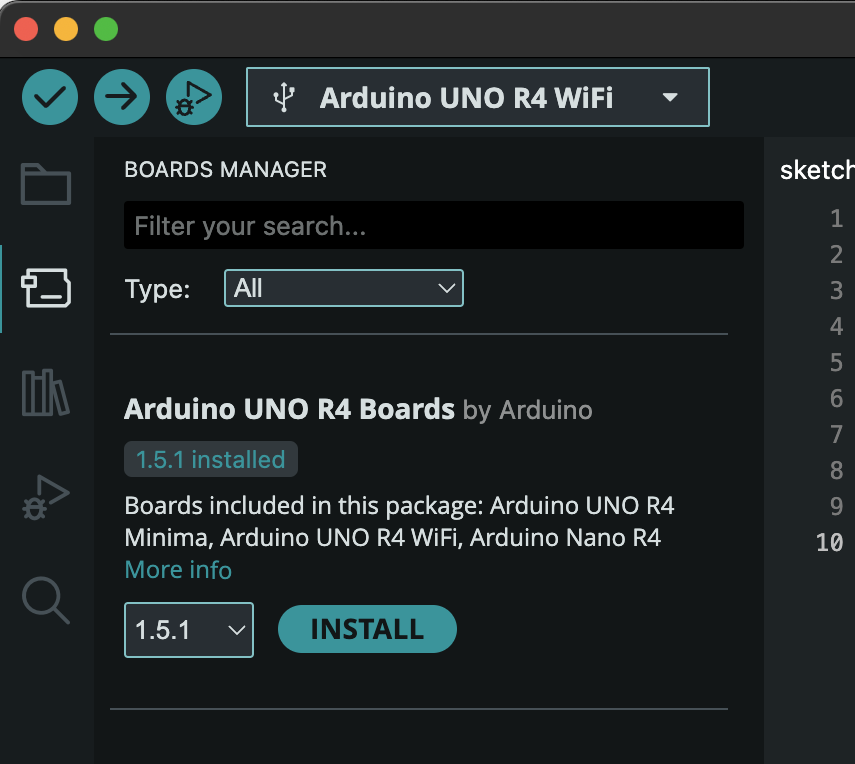Open the More info link
This screenshot has width=855, height=764.
(x=178, y=569)
